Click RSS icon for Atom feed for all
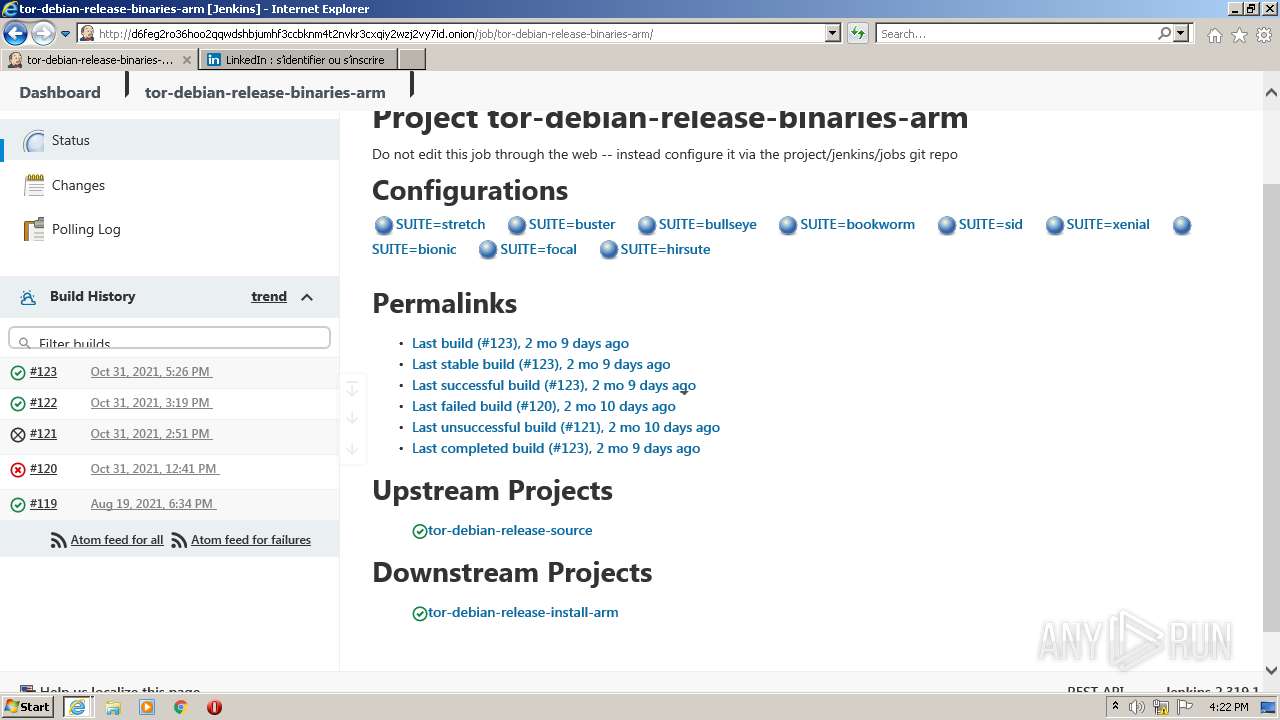Image resolution: width=1280 pixels, height=720 pixels. [x=59, y=540]
